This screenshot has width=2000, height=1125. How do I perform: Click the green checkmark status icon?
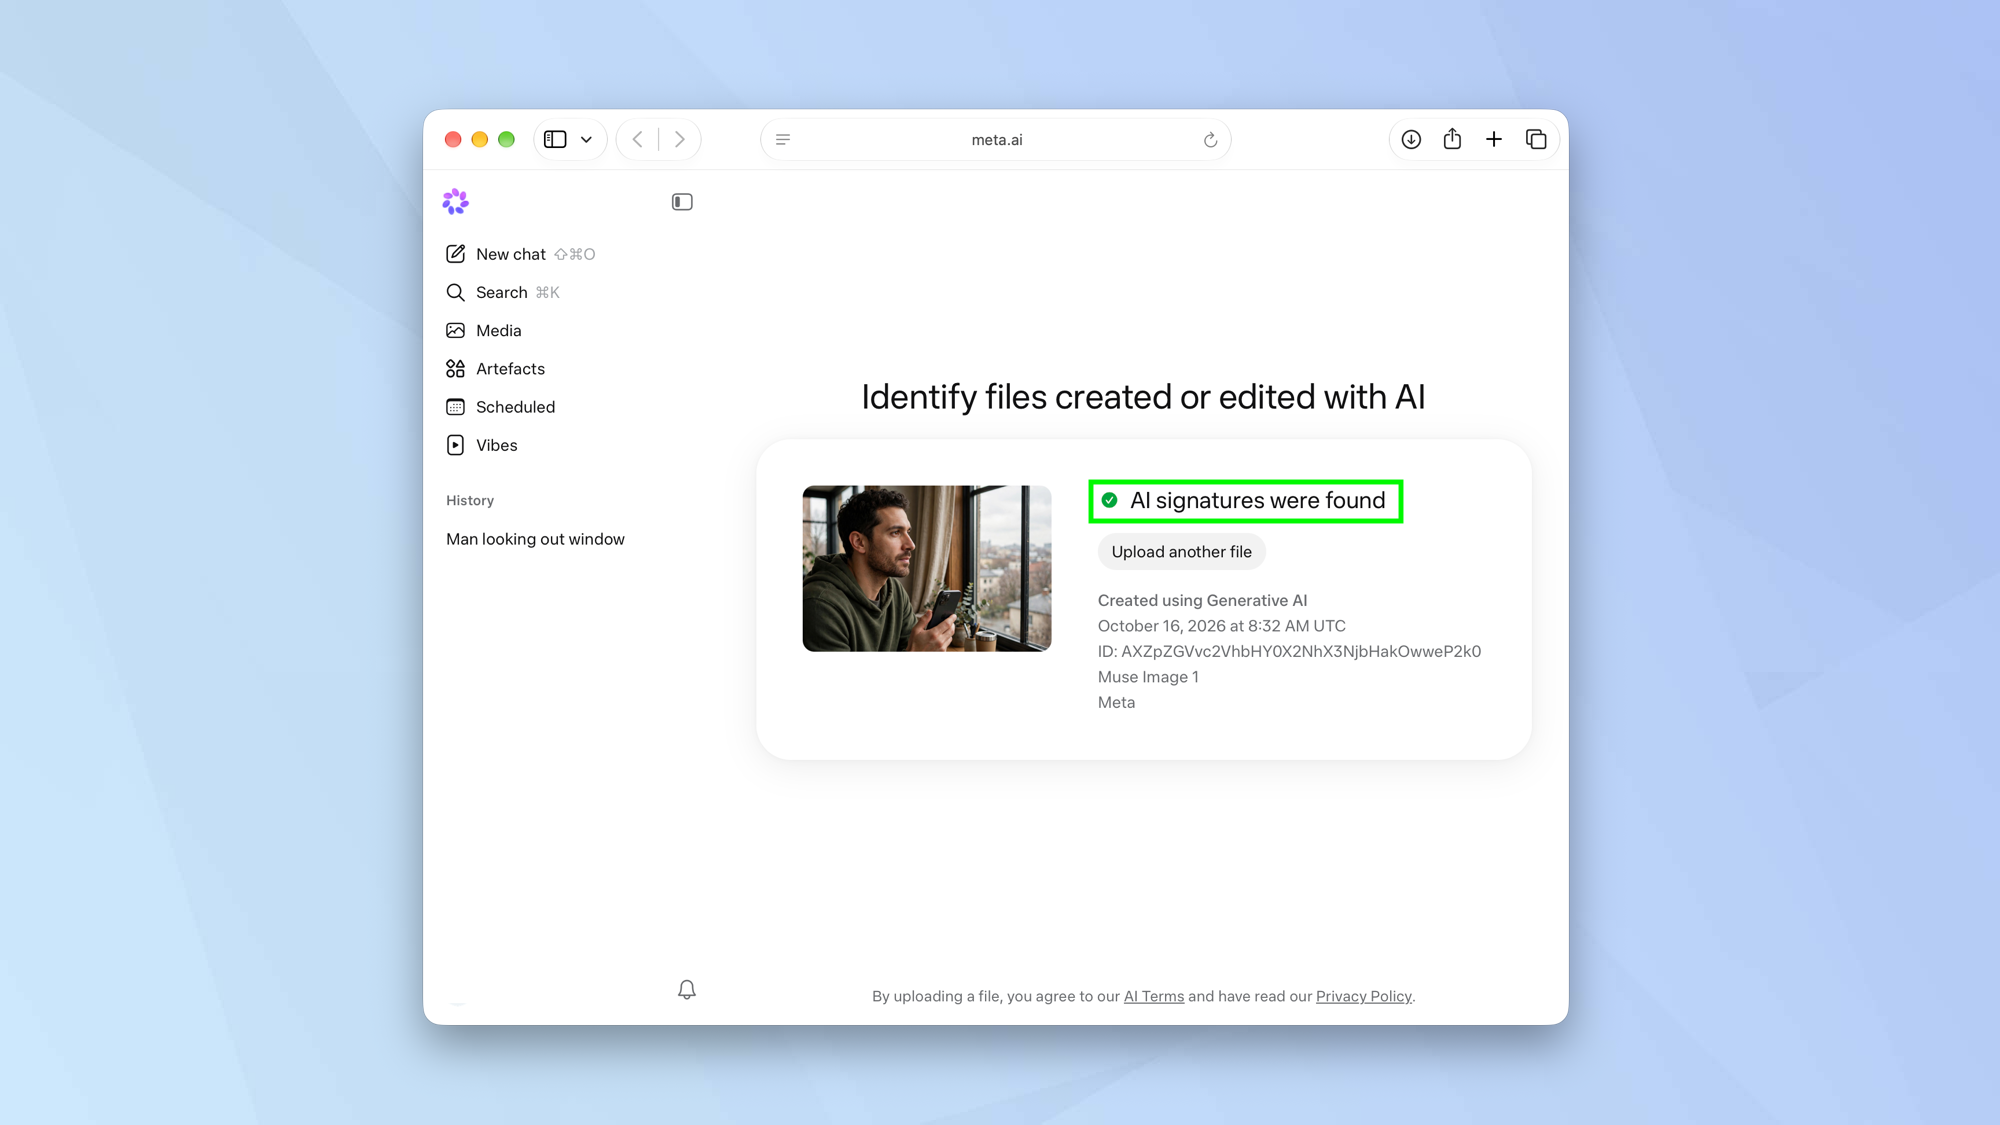(1109, 500)
